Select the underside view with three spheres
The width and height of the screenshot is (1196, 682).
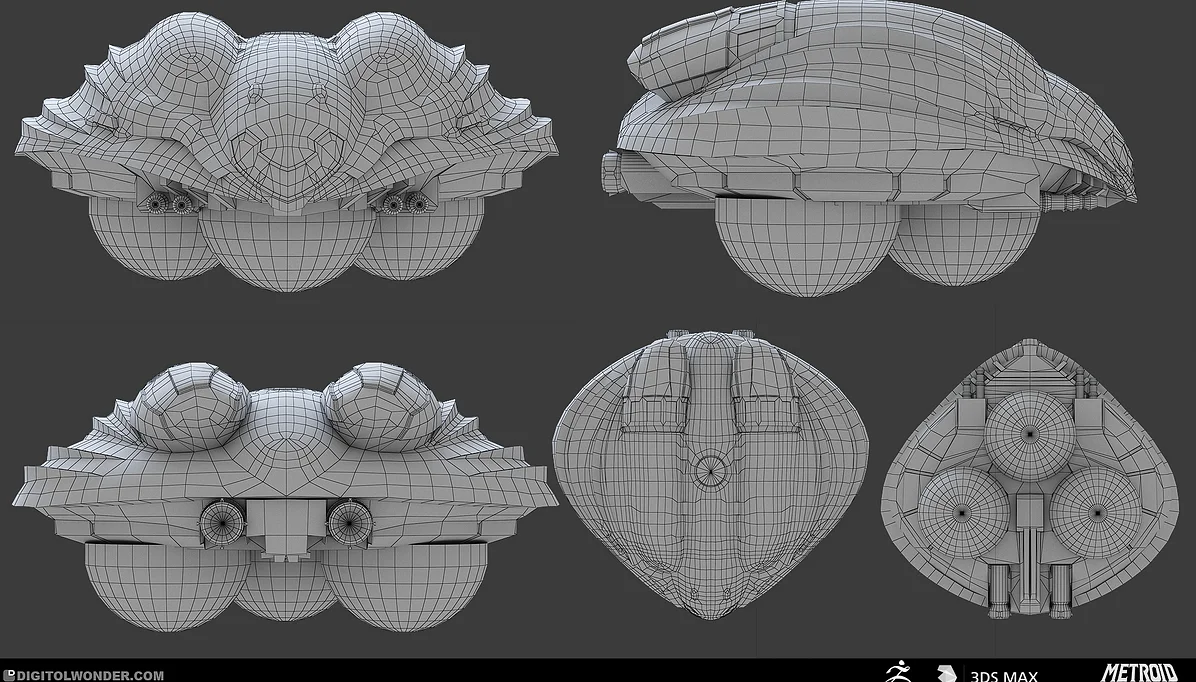tap(1030, 479)
